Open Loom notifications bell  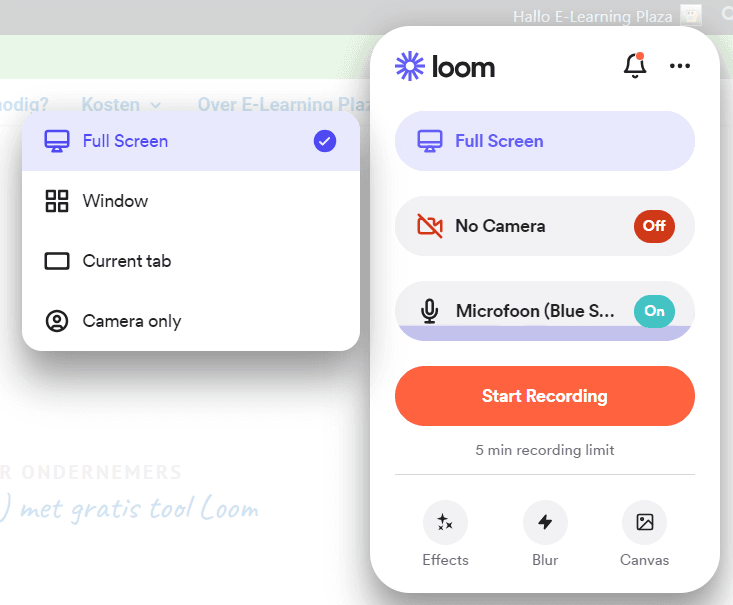pyautogui.click(x=634, y=66)
